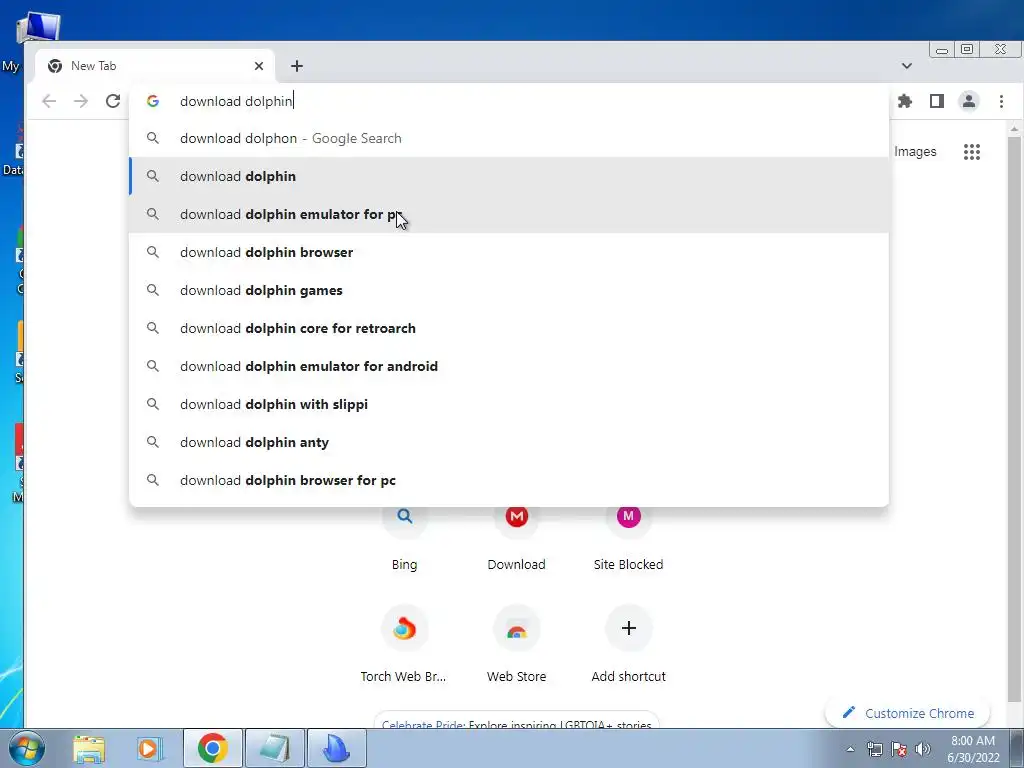Open the Windows Start menu
The height and width of the screenshot is (768, 1024).
(26, 748)
